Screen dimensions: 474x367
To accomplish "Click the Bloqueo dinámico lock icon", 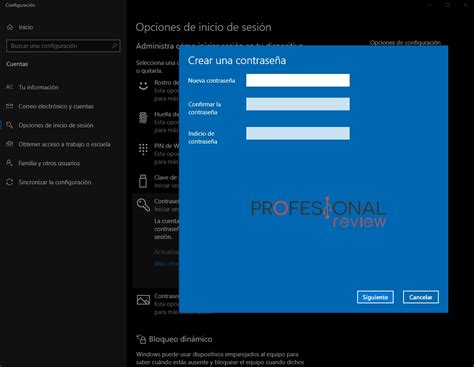I will pyautogui.click(x=141, y=339).
